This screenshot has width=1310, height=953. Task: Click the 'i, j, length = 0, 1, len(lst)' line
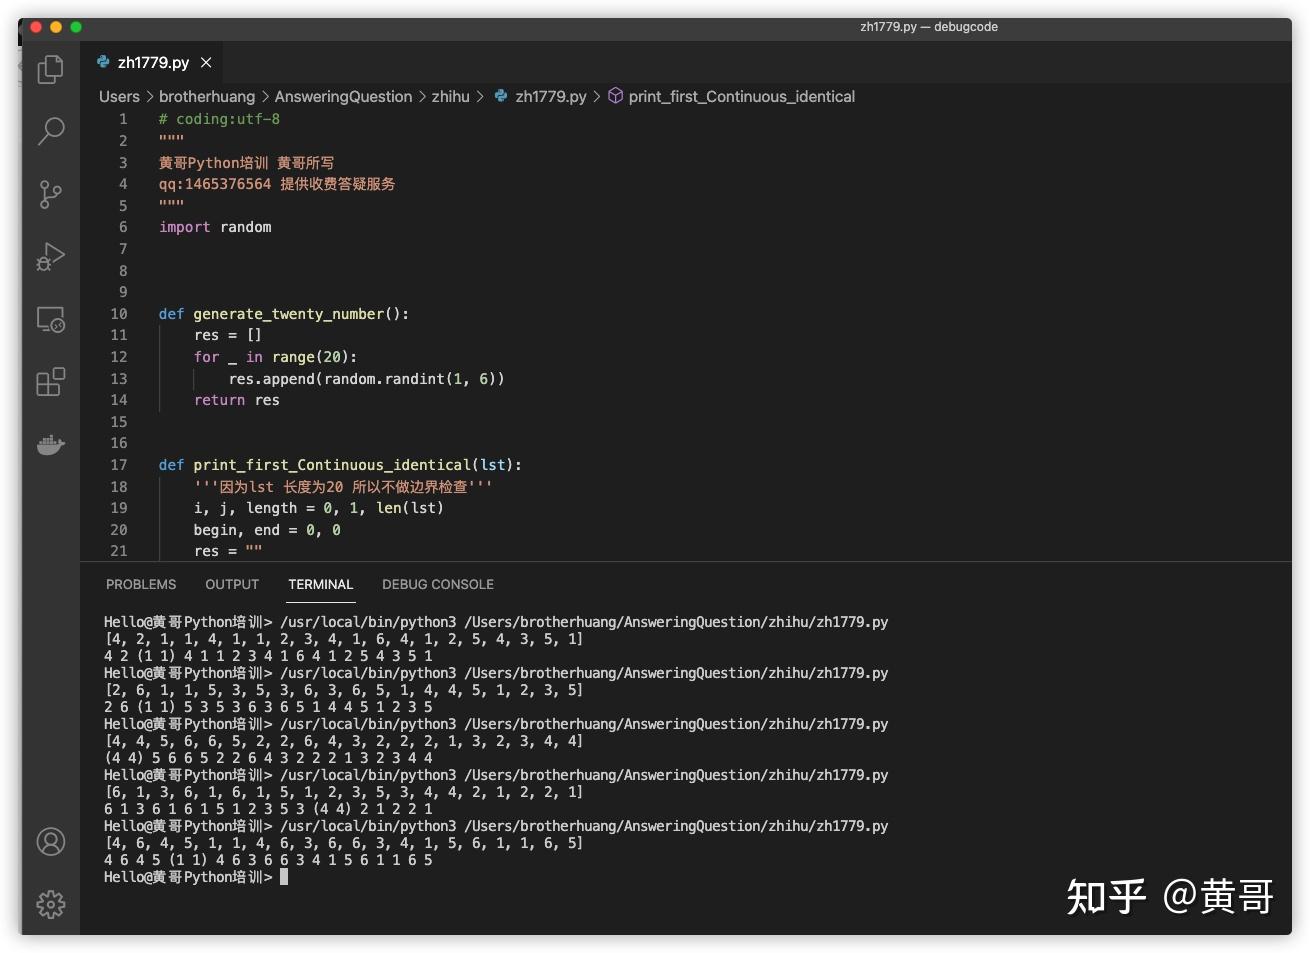pyautogui.click(x=319, y=508)
